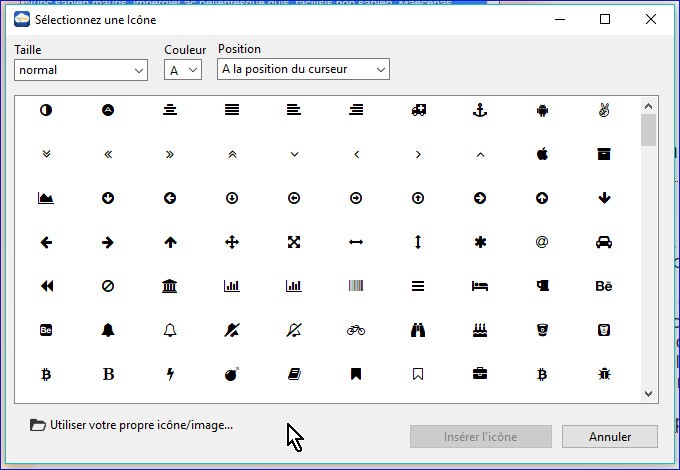Screen dimensions: 680x470
Task: Open the Taille size dropdown
Action: [81, 70]
